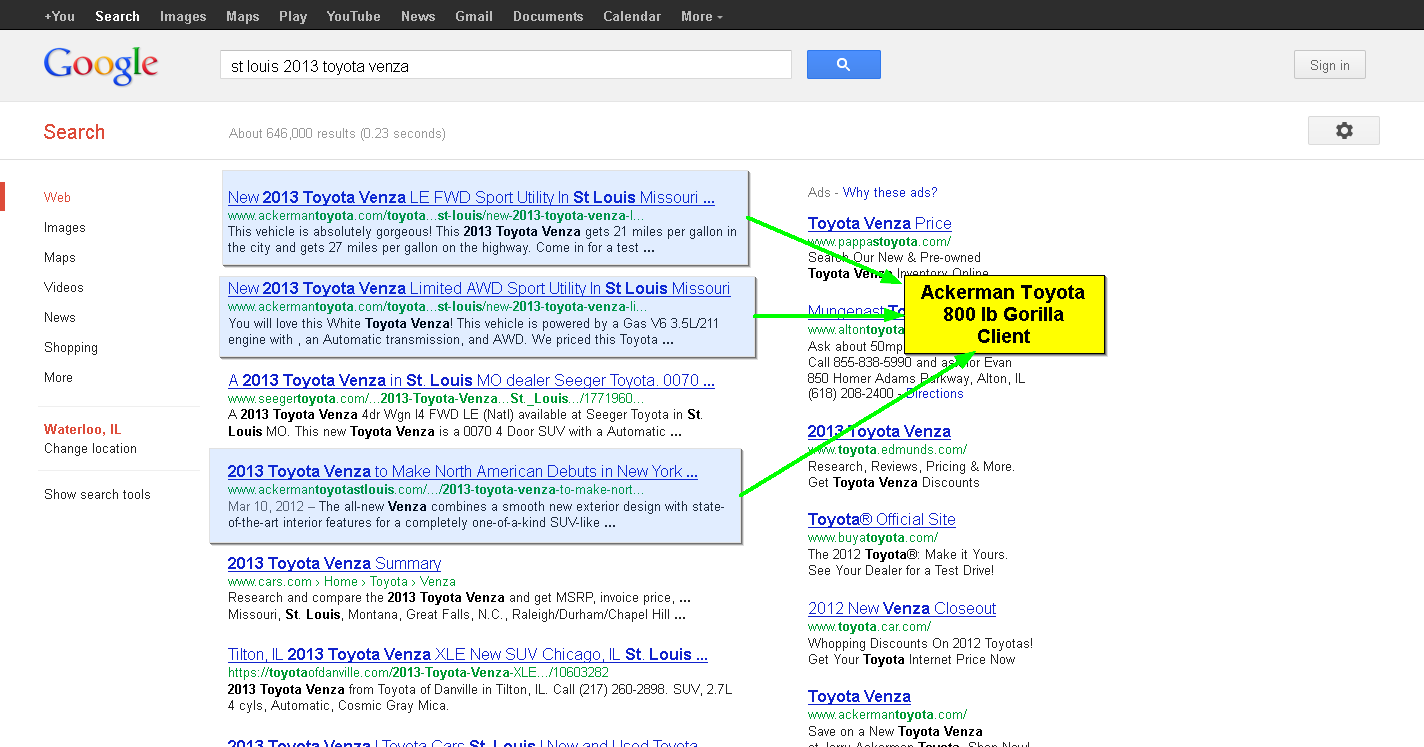Open Play in the top bar

(x=293, y=16)
